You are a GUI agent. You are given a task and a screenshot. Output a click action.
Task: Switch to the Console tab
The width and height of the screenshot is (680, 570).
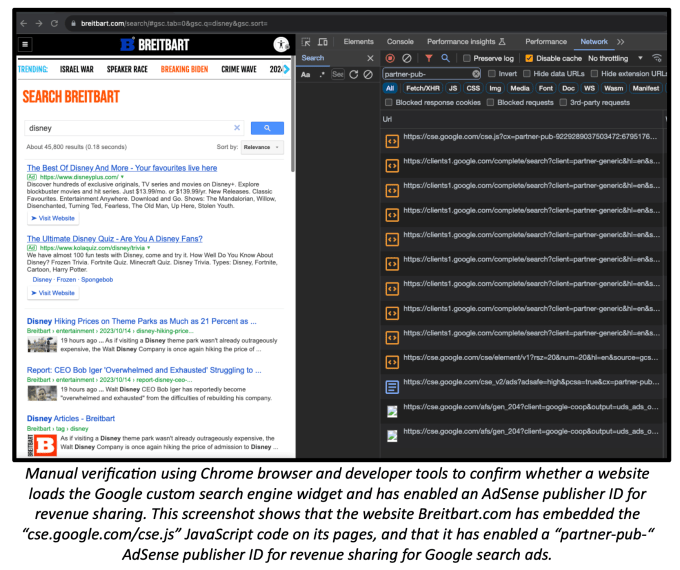400,42
